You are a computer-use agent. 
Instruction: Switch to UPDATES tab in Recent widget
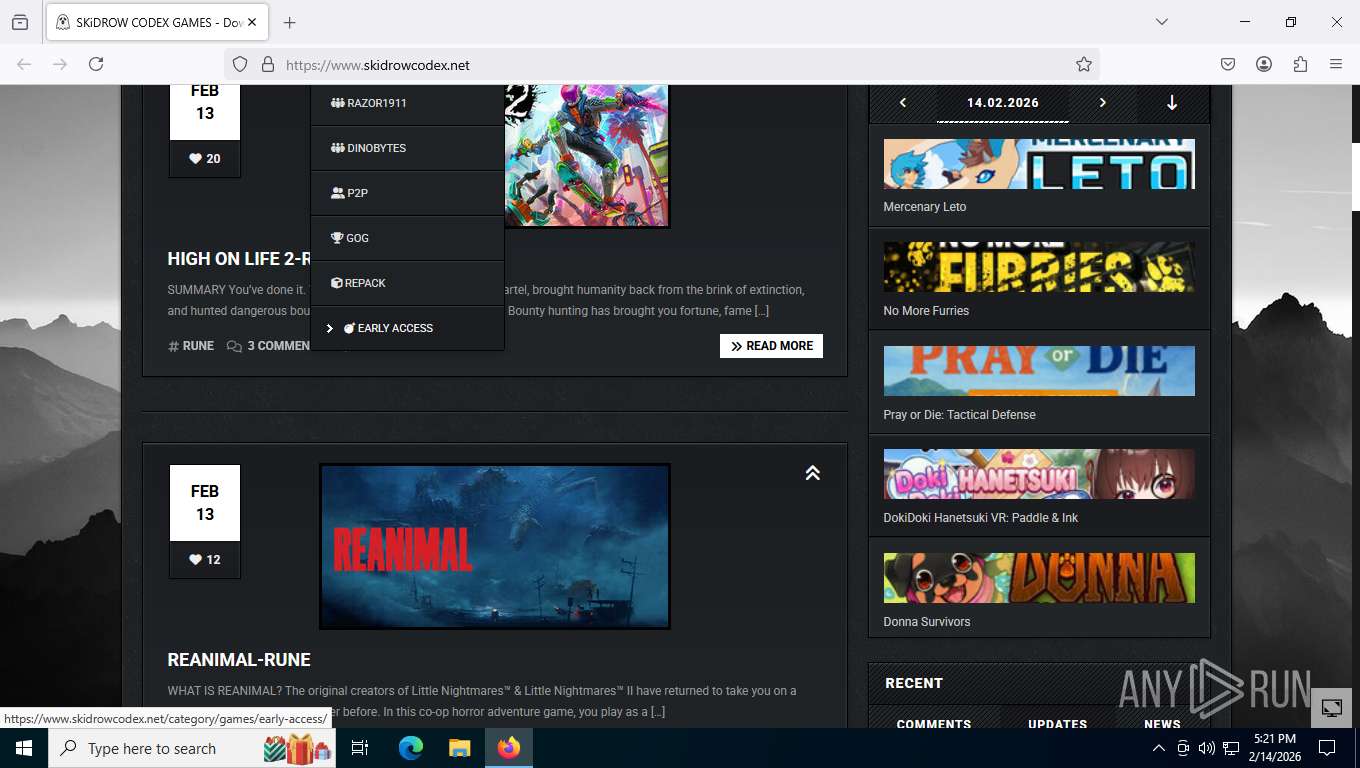[1058, 724]
